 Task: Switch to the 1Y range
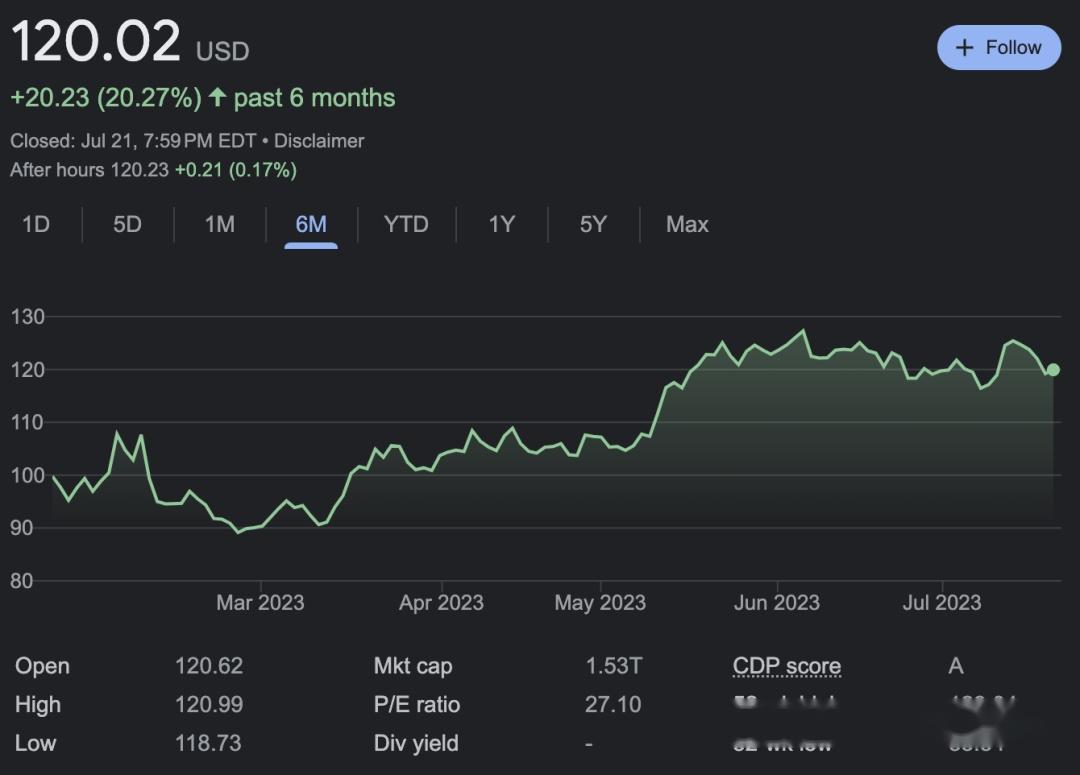click(501, 224)
